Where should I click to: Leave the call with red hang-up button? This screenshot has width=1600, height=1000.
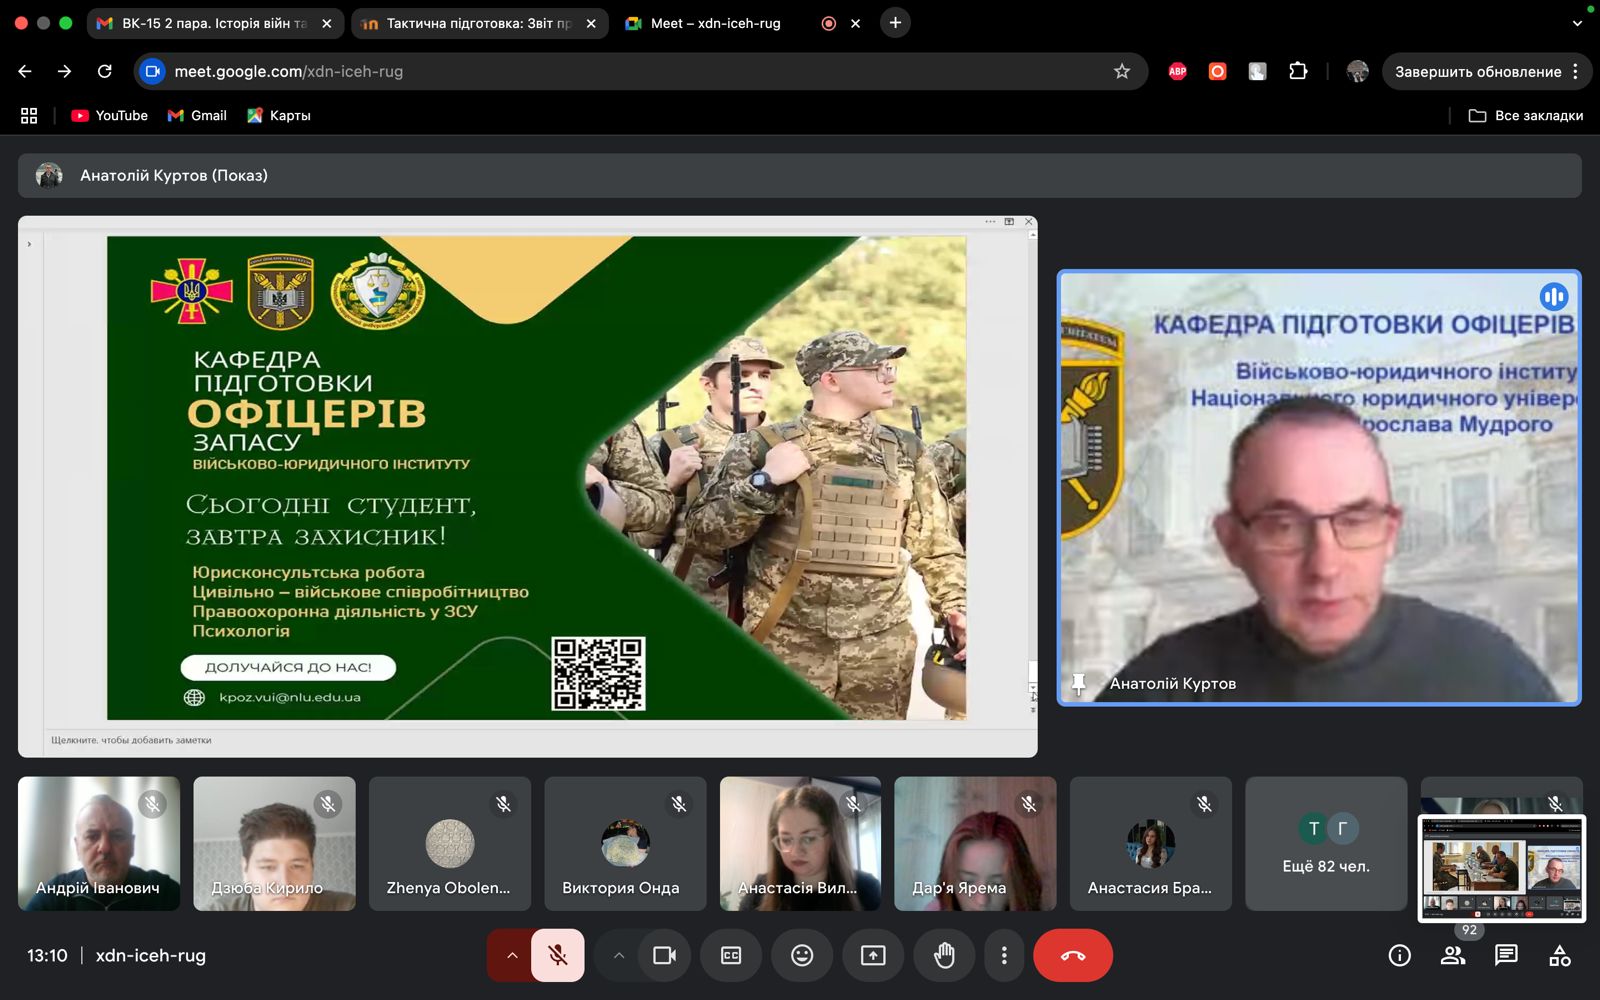[1072, 955]
